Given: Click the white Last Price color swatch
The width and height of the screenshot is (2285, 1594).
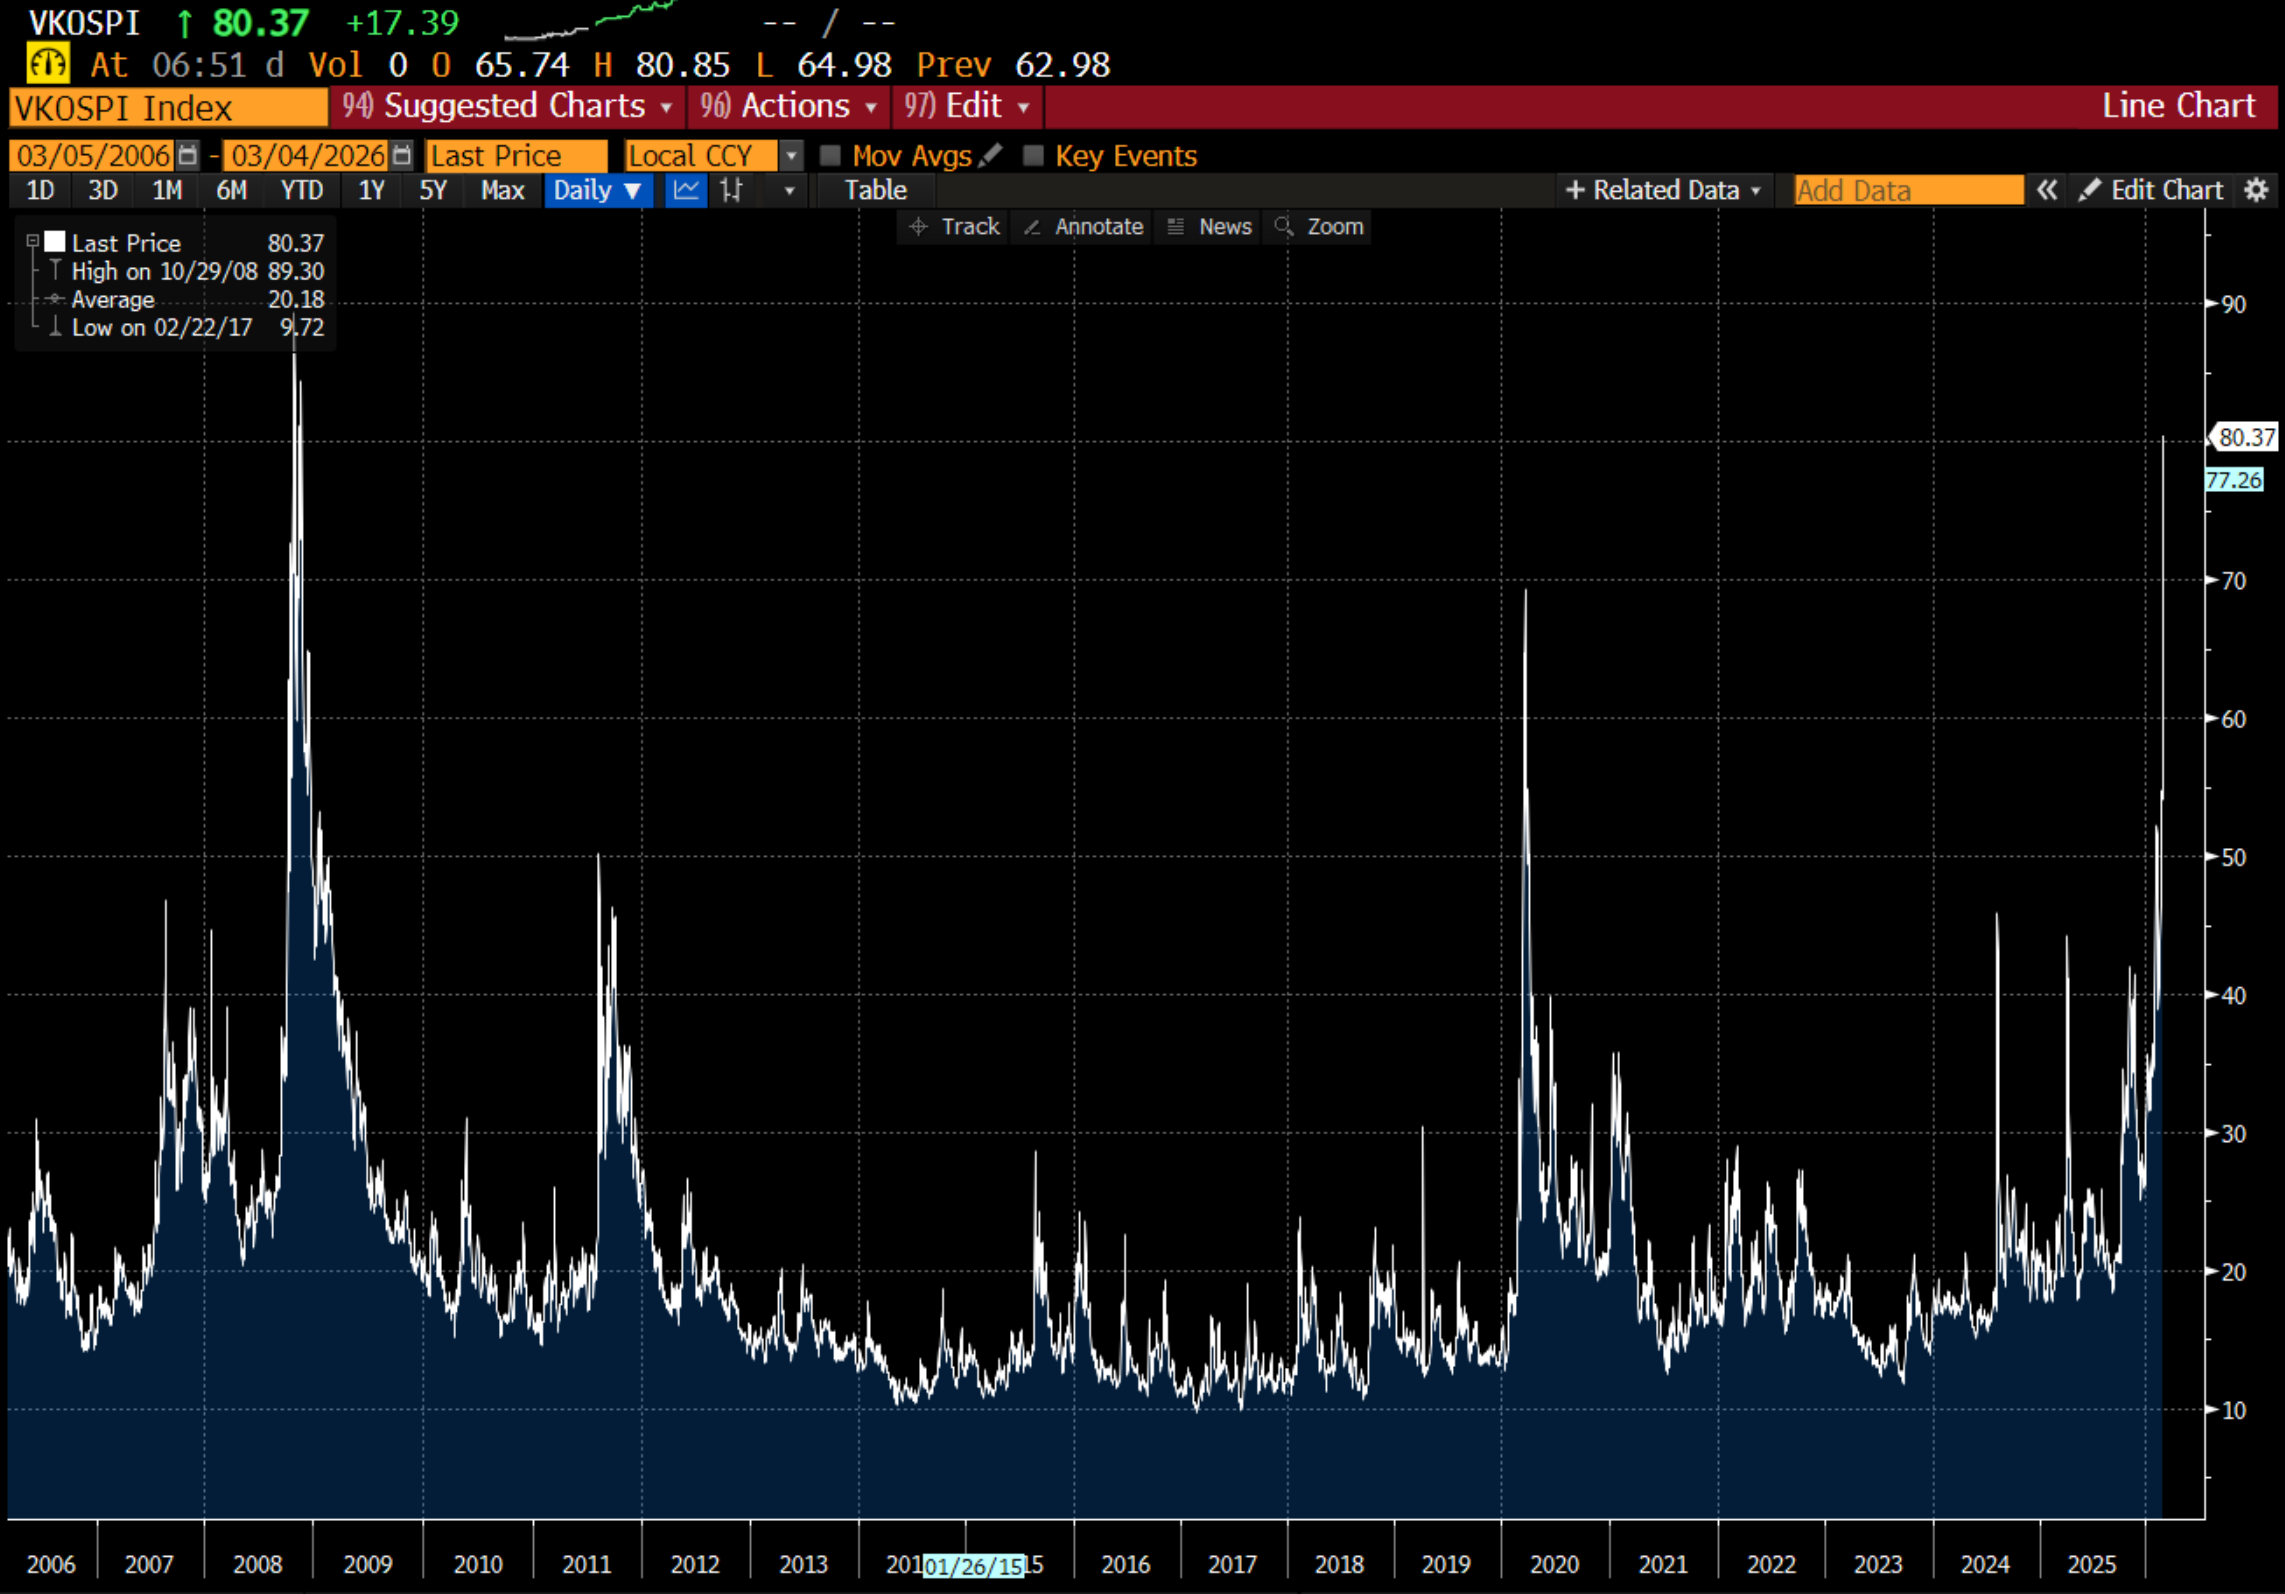Looking at the screenshot, I should click(x=55, y=242).
